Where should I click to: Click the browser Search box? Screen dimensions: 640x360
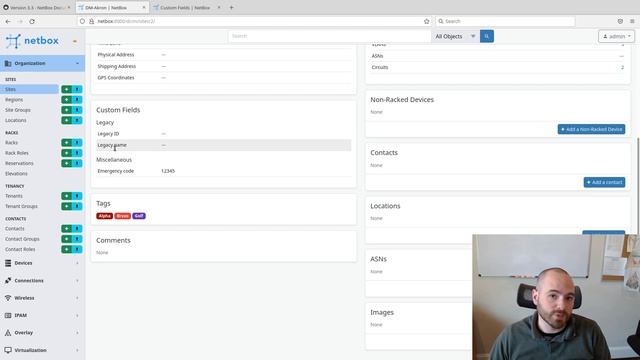click(x=505, y=21)
